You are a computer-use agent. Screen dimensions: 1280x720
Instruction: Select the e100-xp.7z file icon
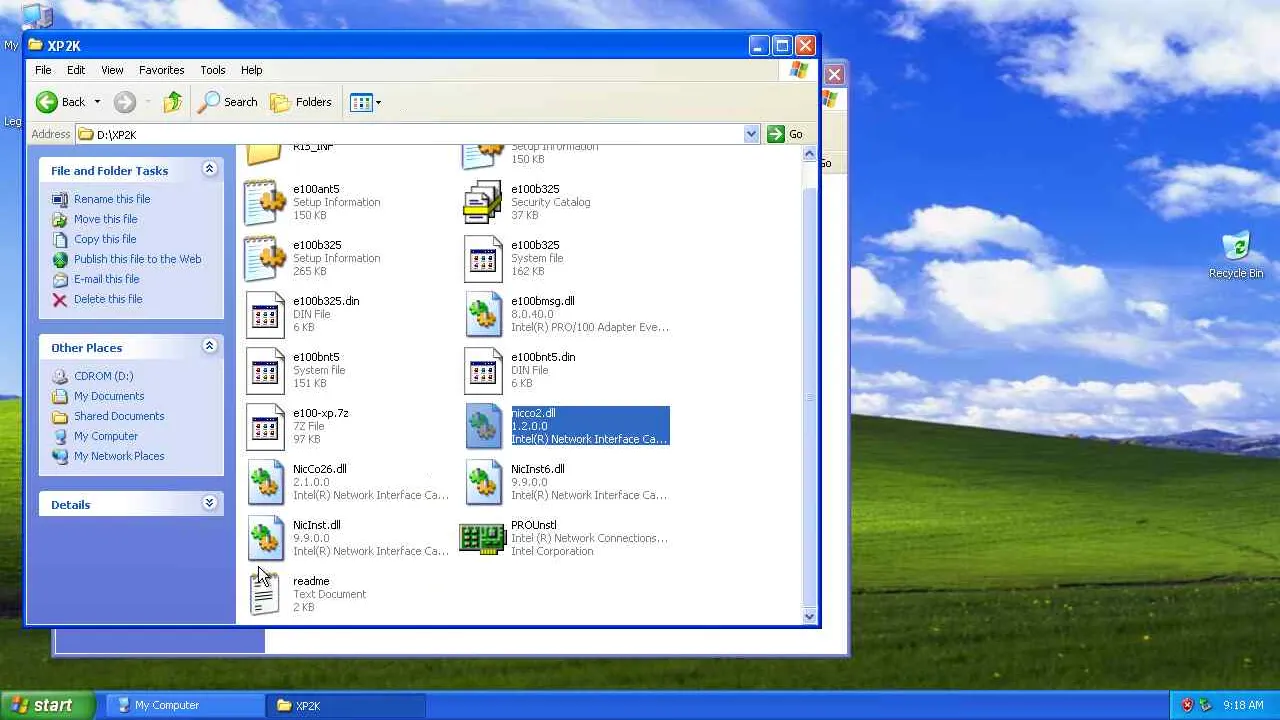click(x=265, y=426)
